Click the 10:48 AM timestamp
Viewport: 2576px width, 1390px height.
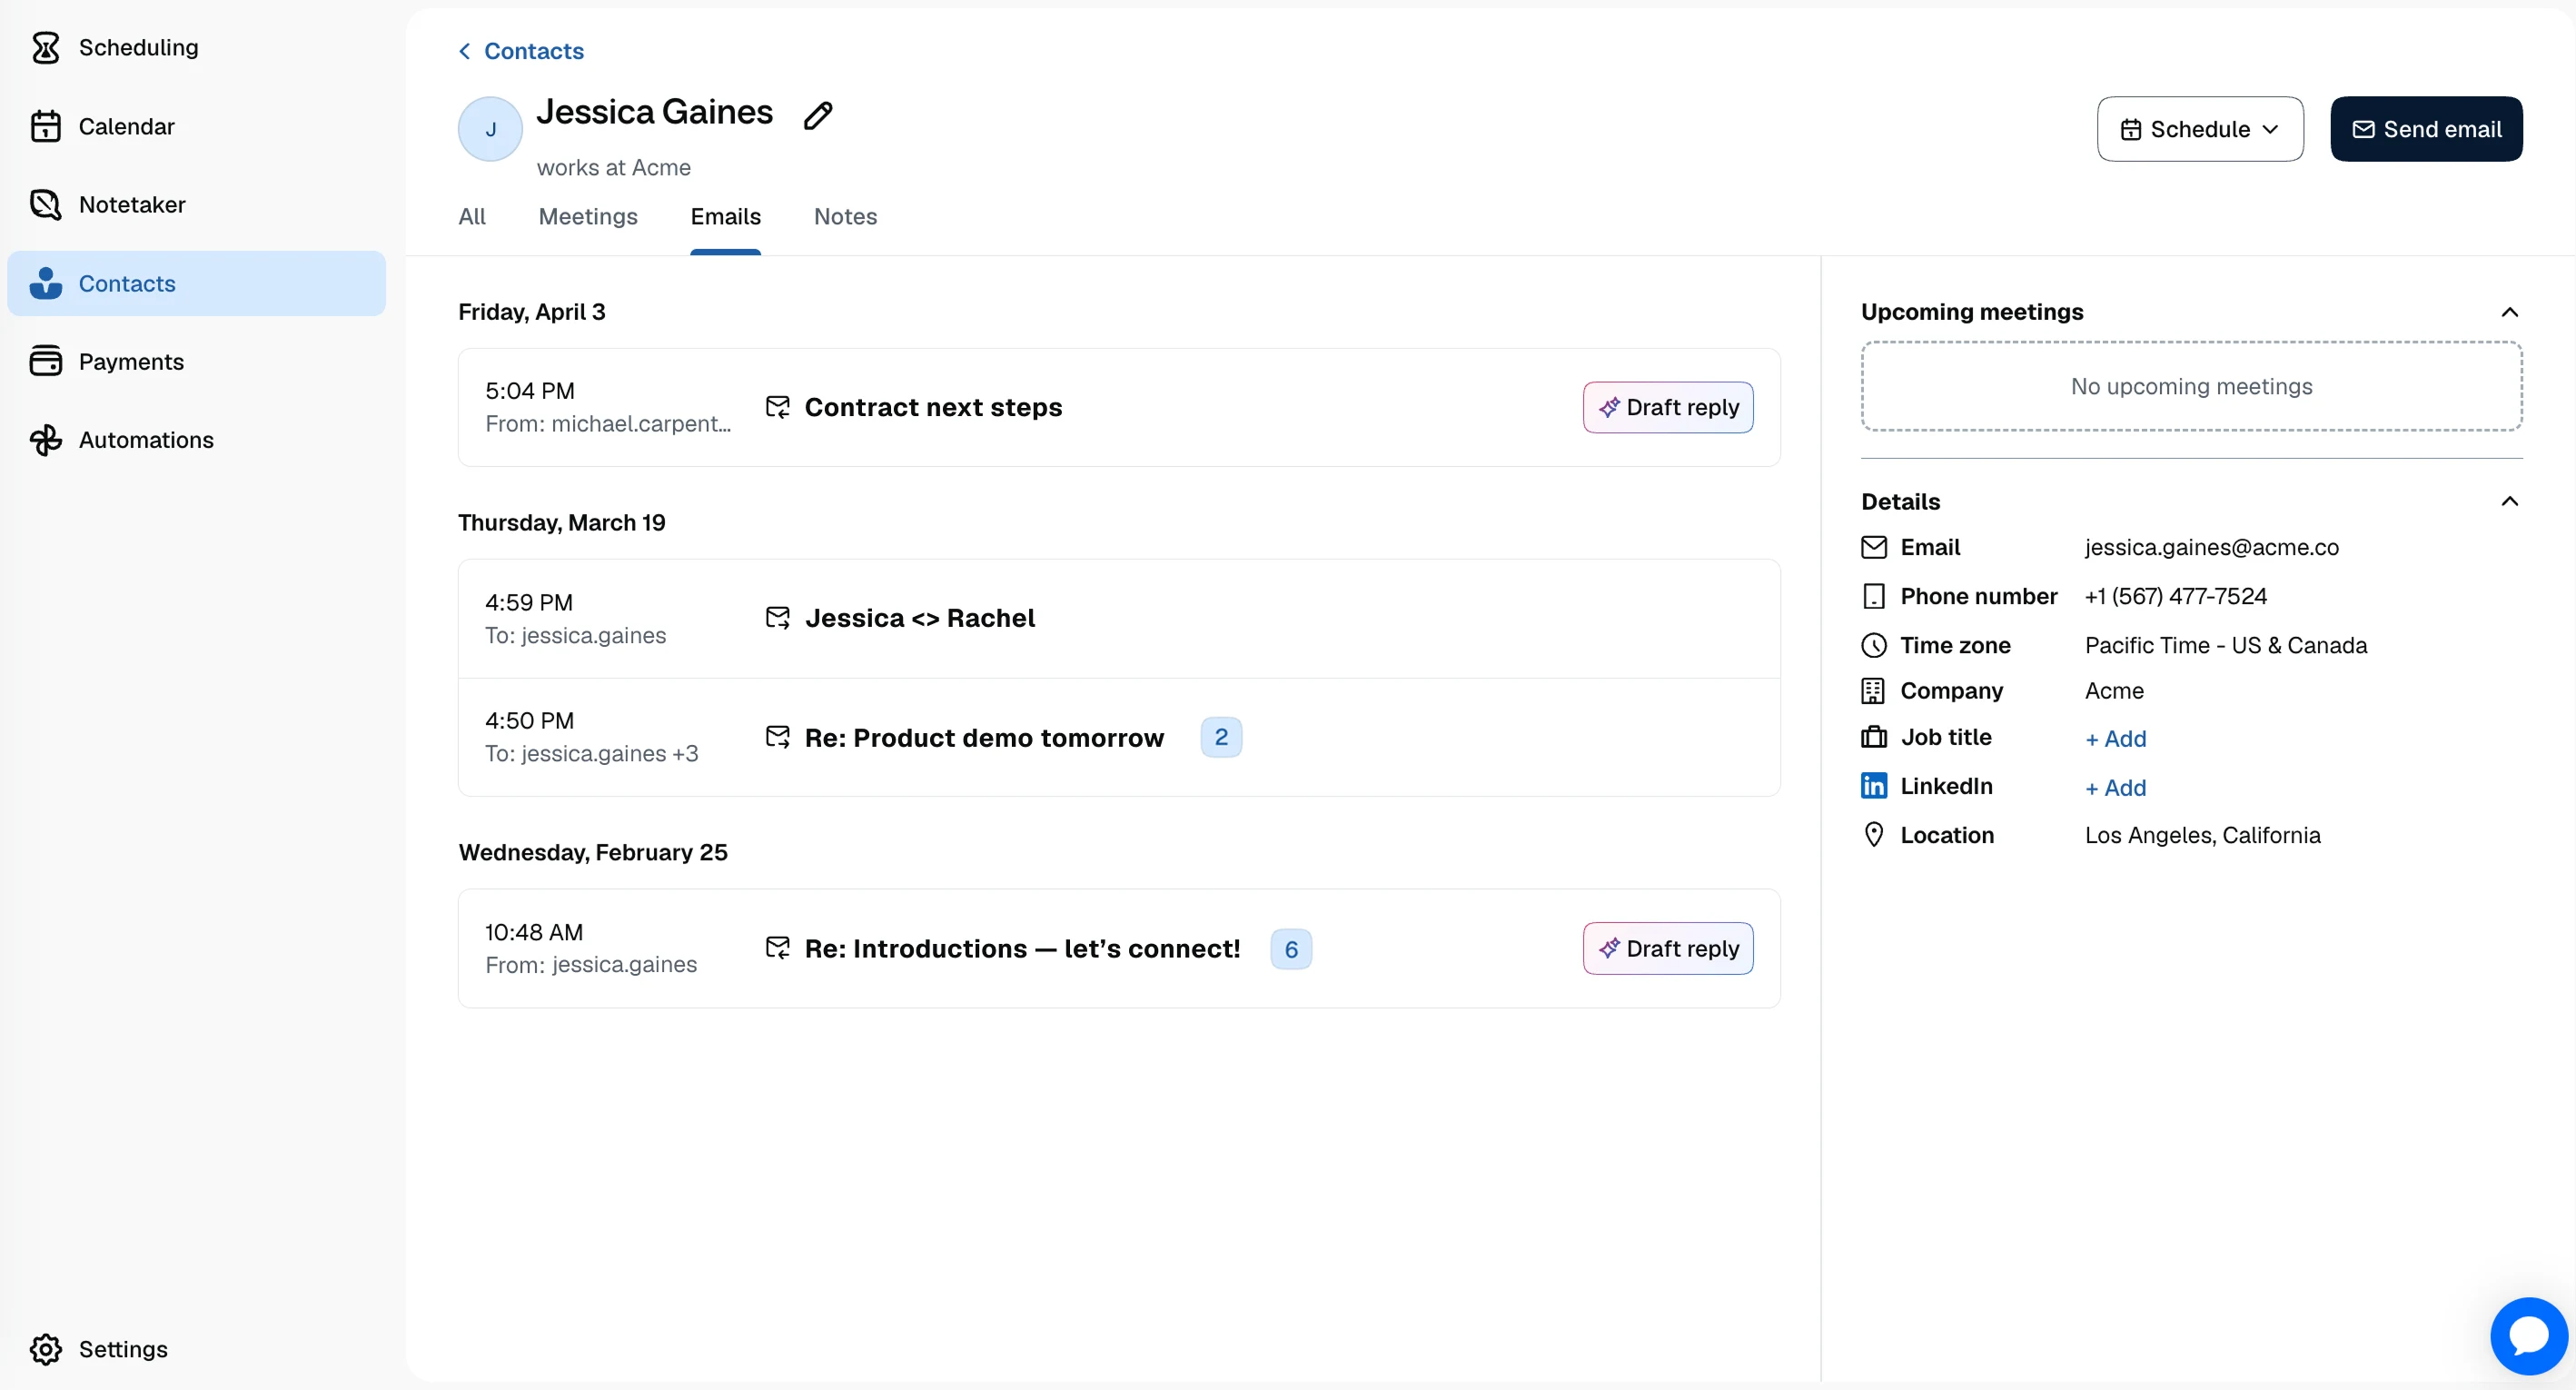pos(533,932)
